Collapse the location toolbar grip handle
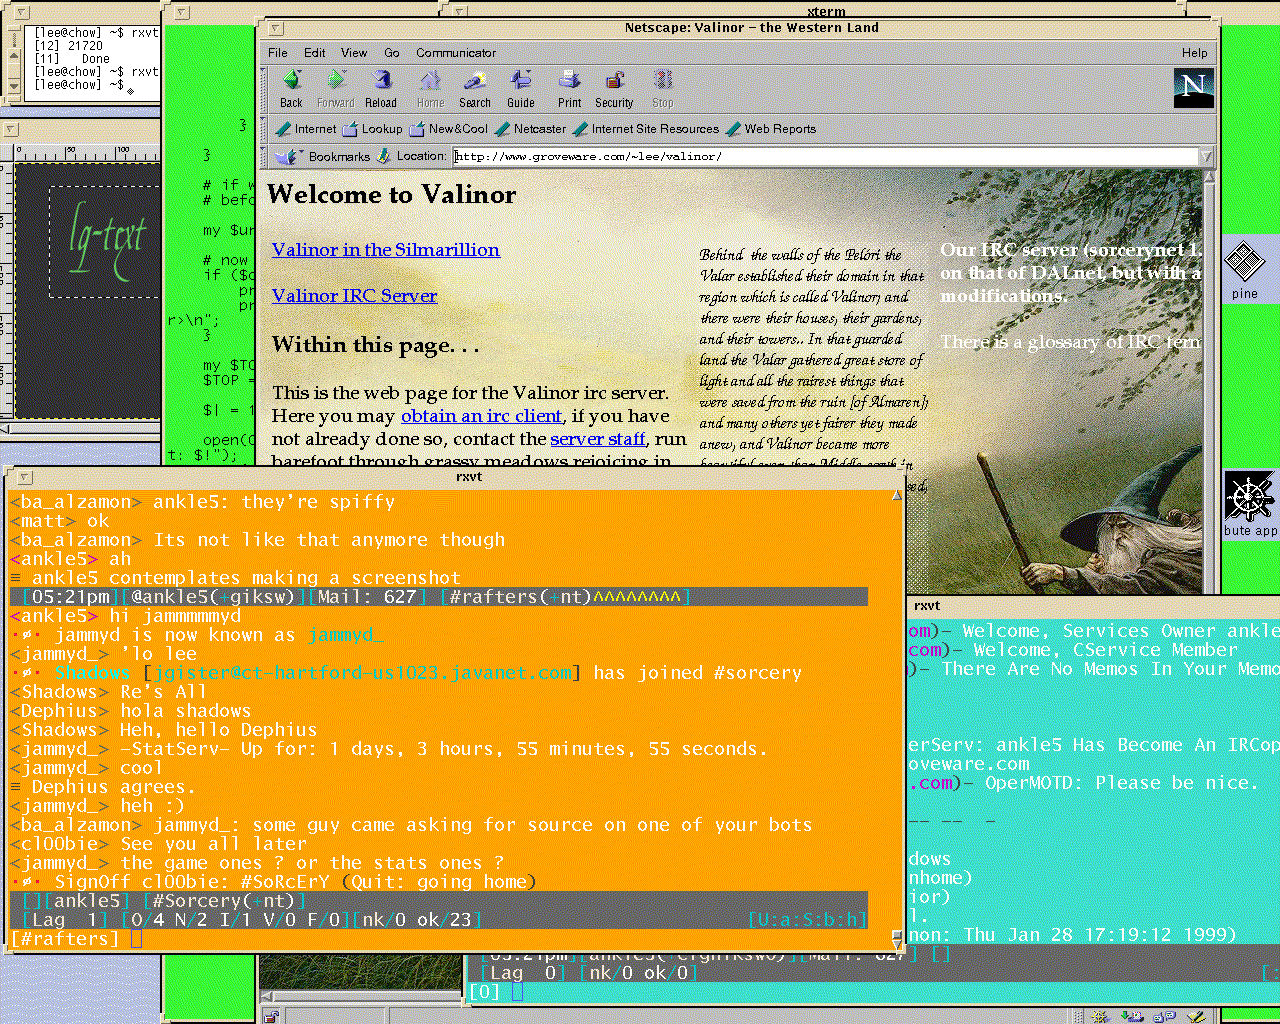Screen dimensions: 1280x1024 (x=265, y=156)
